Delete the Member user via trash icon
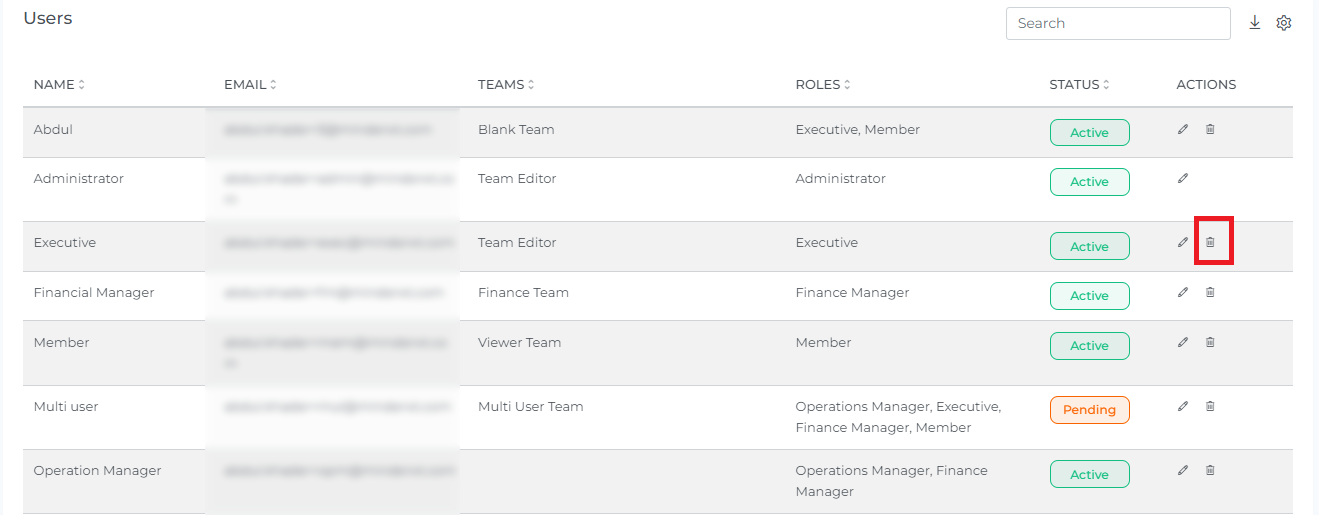This screenshot has width=1319, height=515. pos(1210,342)
